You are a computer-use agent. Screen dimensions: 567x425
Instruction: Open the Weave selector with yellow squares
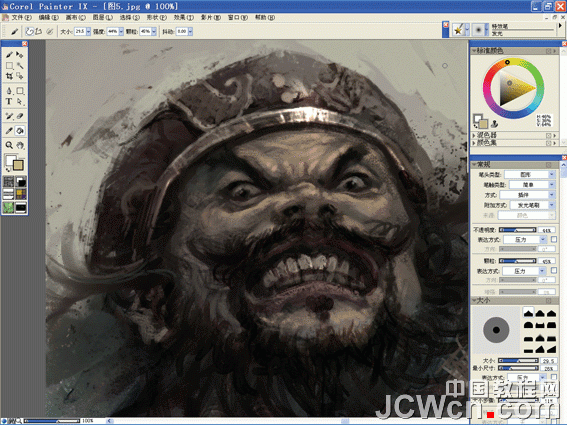(x=21, y=194)
